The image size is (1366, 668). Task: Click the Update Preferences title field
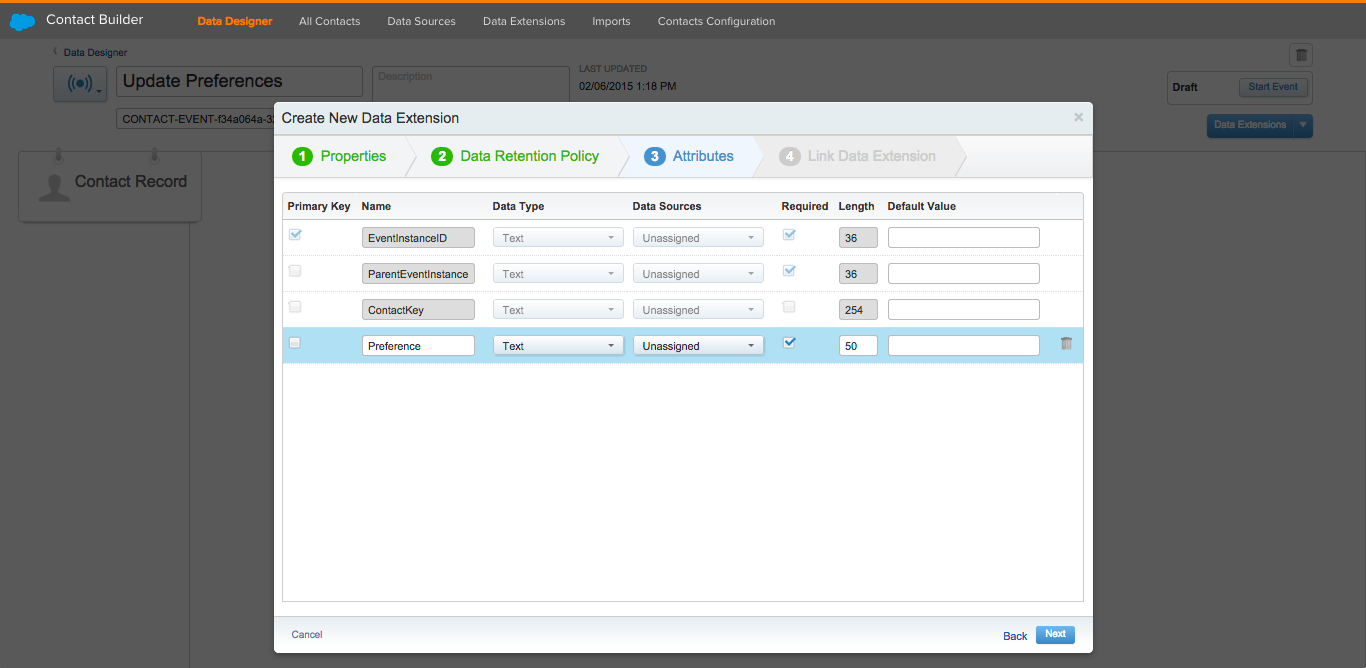coord(239,81)
